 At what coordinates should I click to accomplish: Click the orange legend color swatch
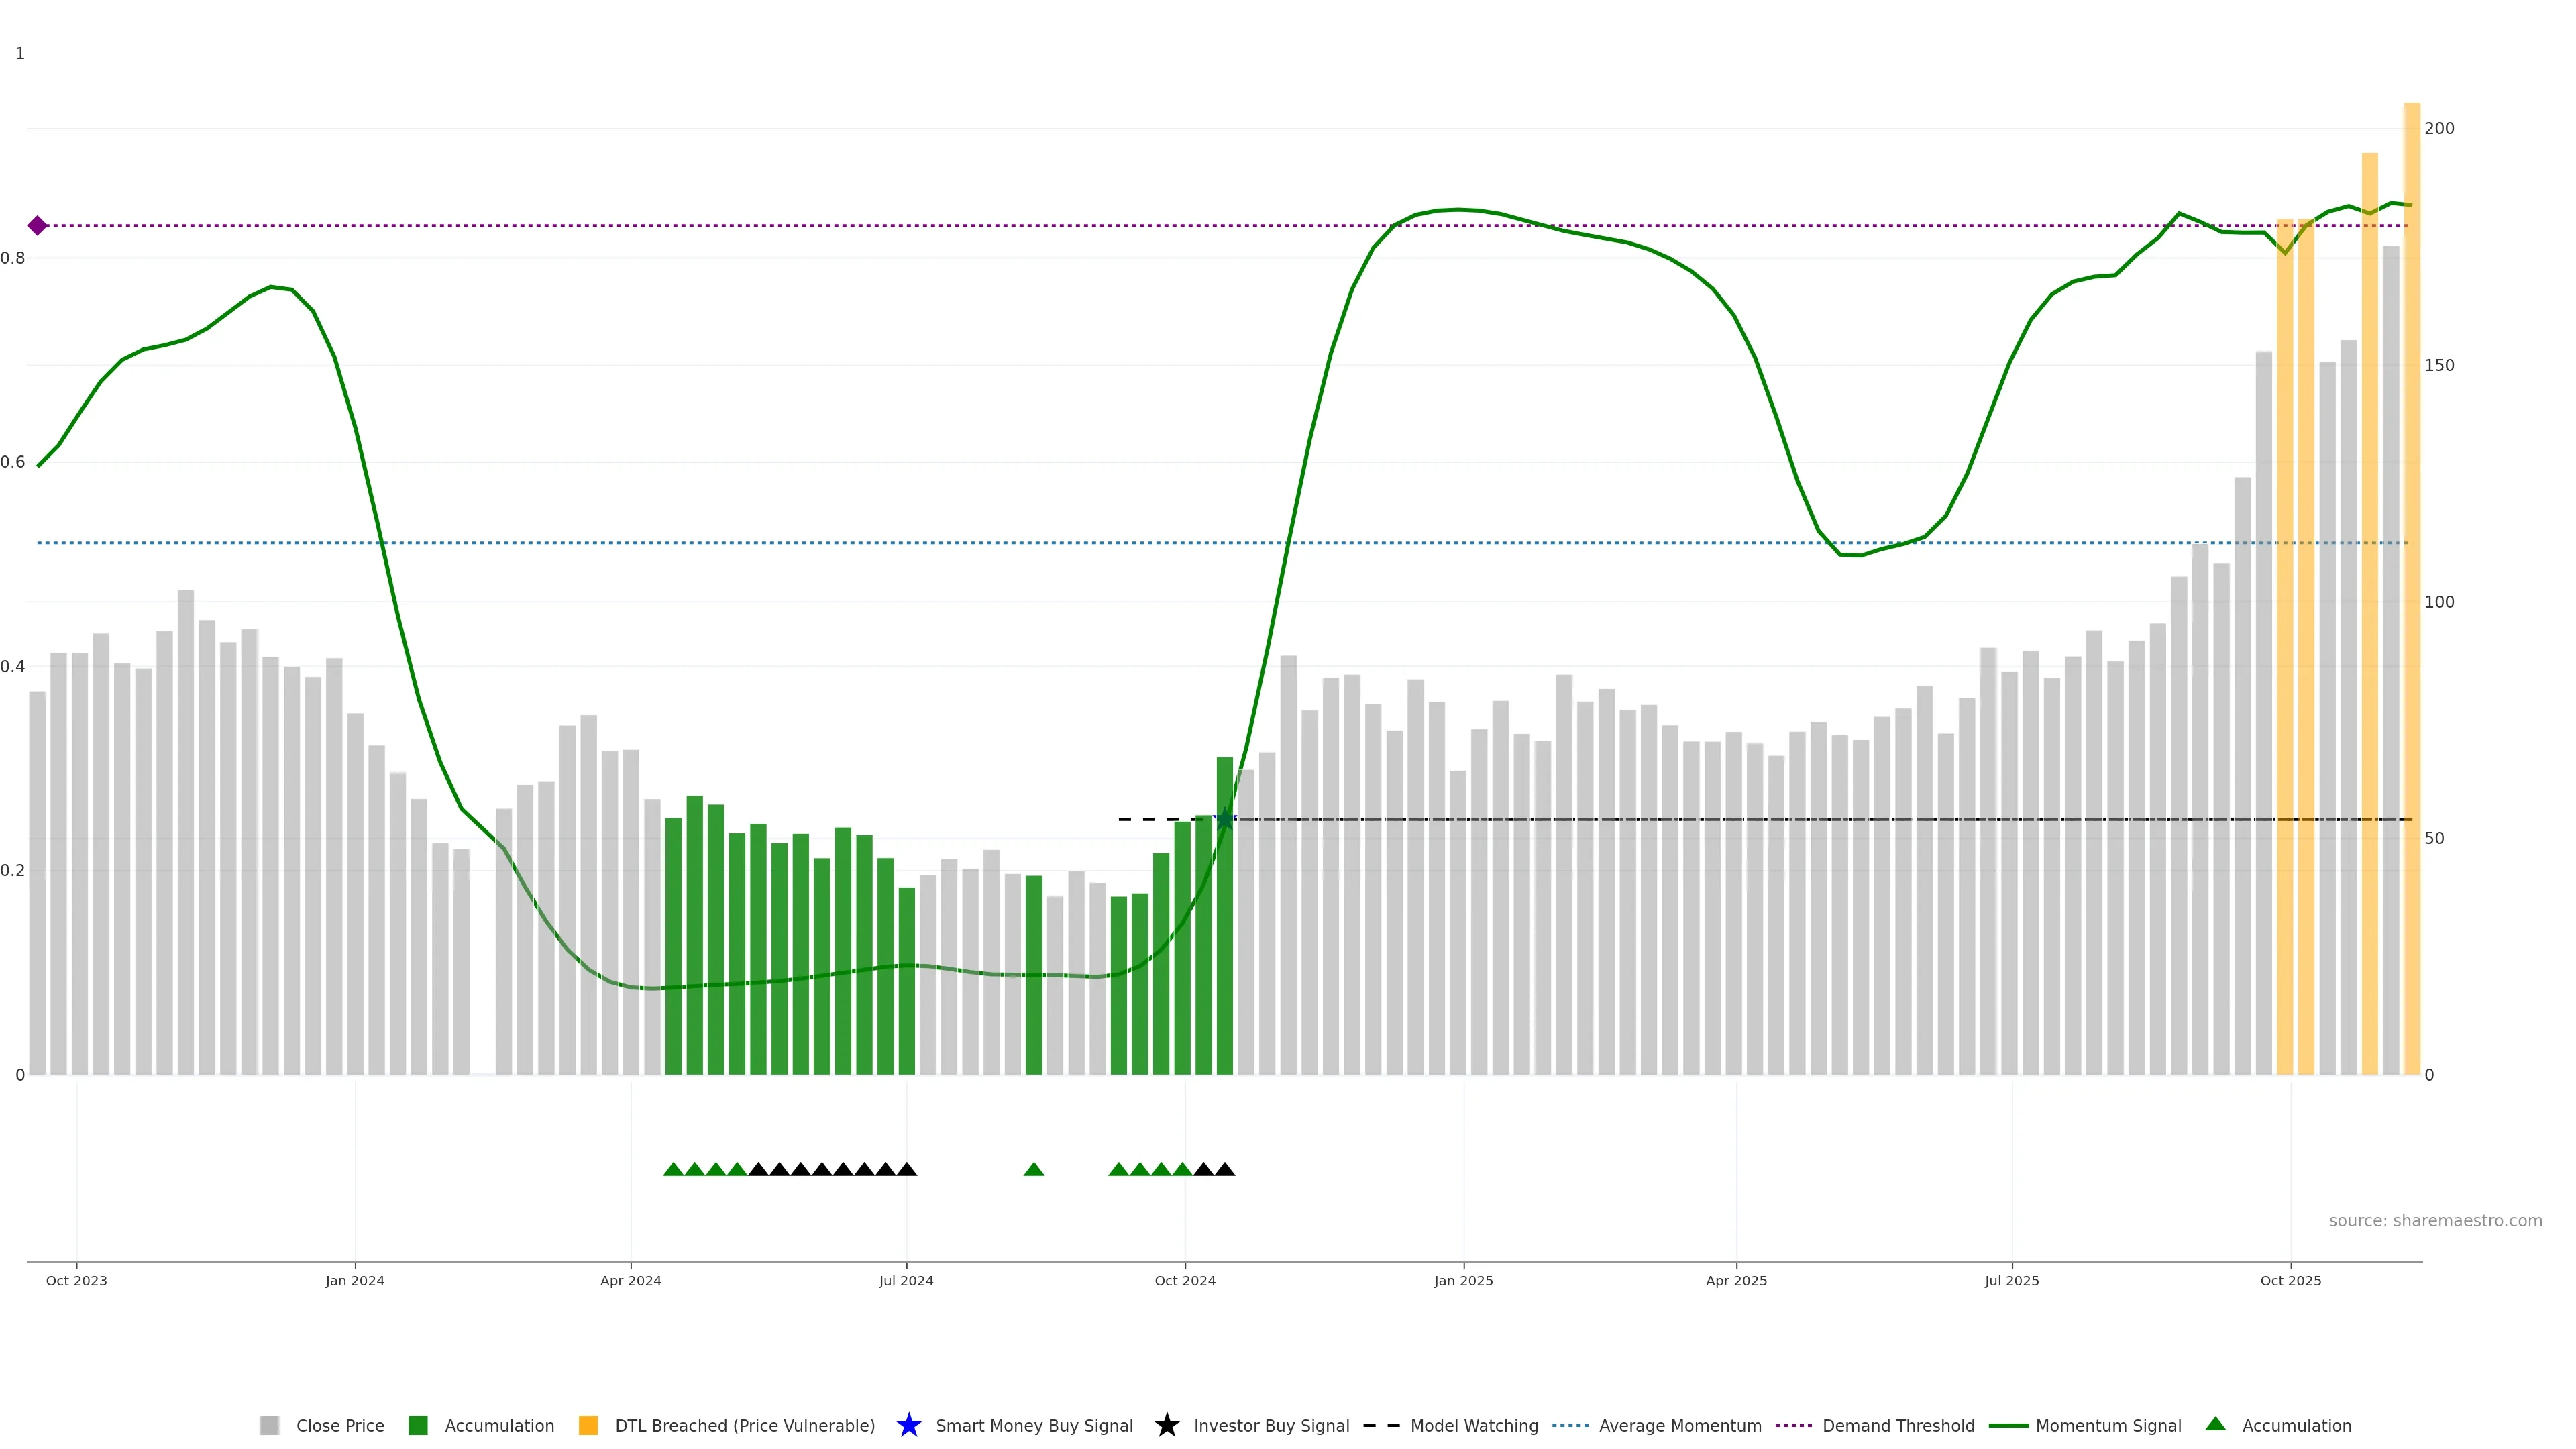[588, 1425]
